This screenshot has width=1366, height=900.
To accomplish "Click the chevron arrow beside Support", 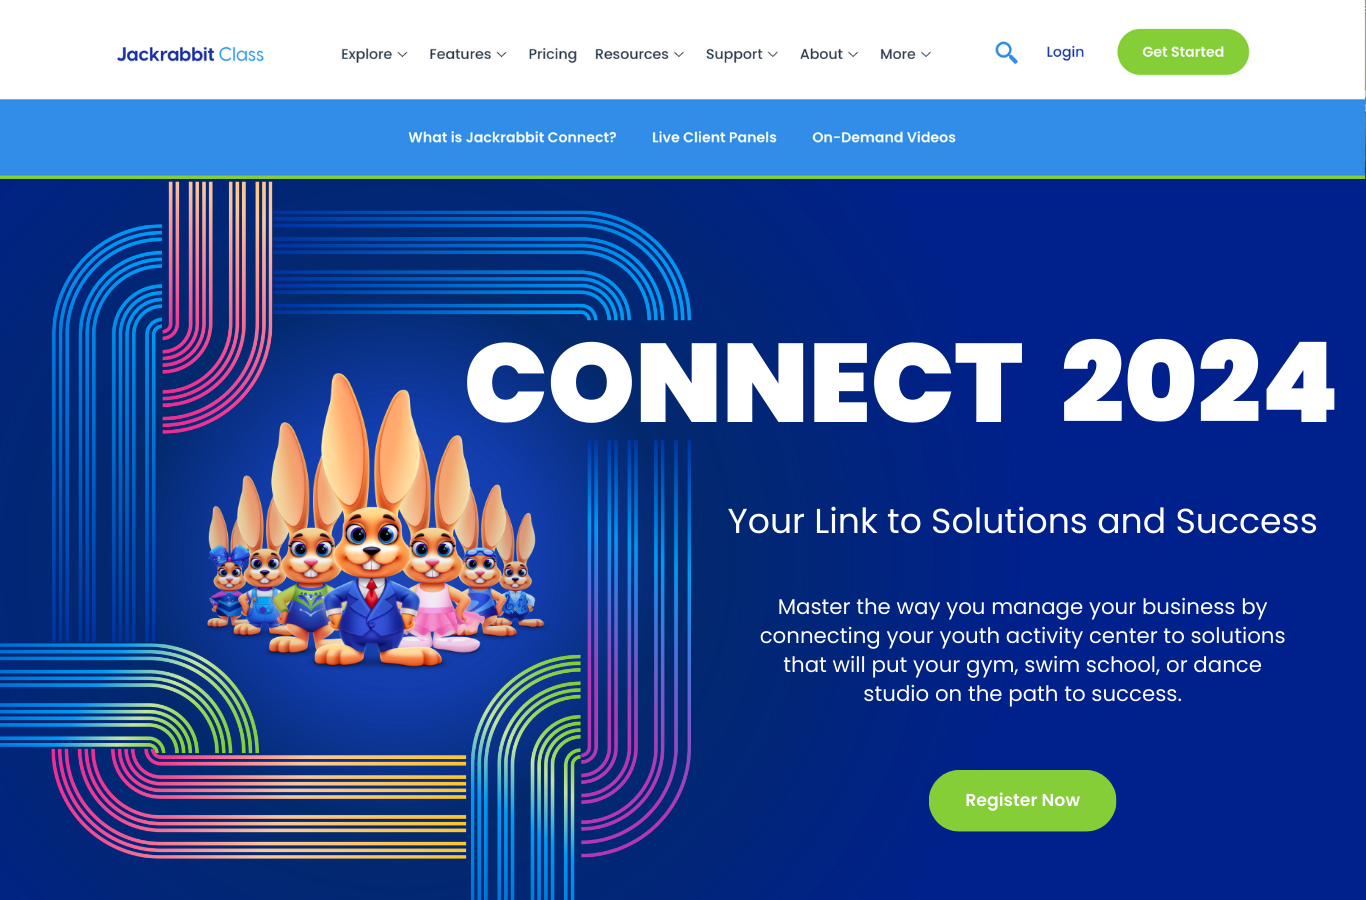I will (772, 55).
